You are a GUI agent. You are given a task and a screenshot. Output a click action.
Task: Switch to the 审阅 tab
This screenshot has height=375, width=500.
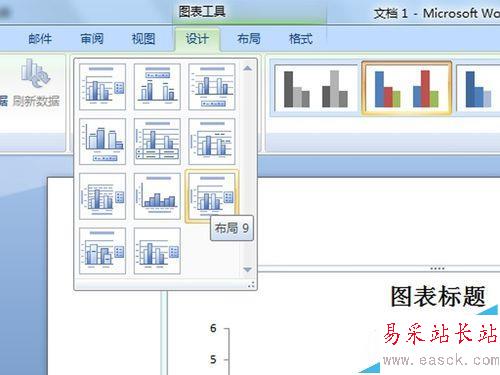(92, 39)
